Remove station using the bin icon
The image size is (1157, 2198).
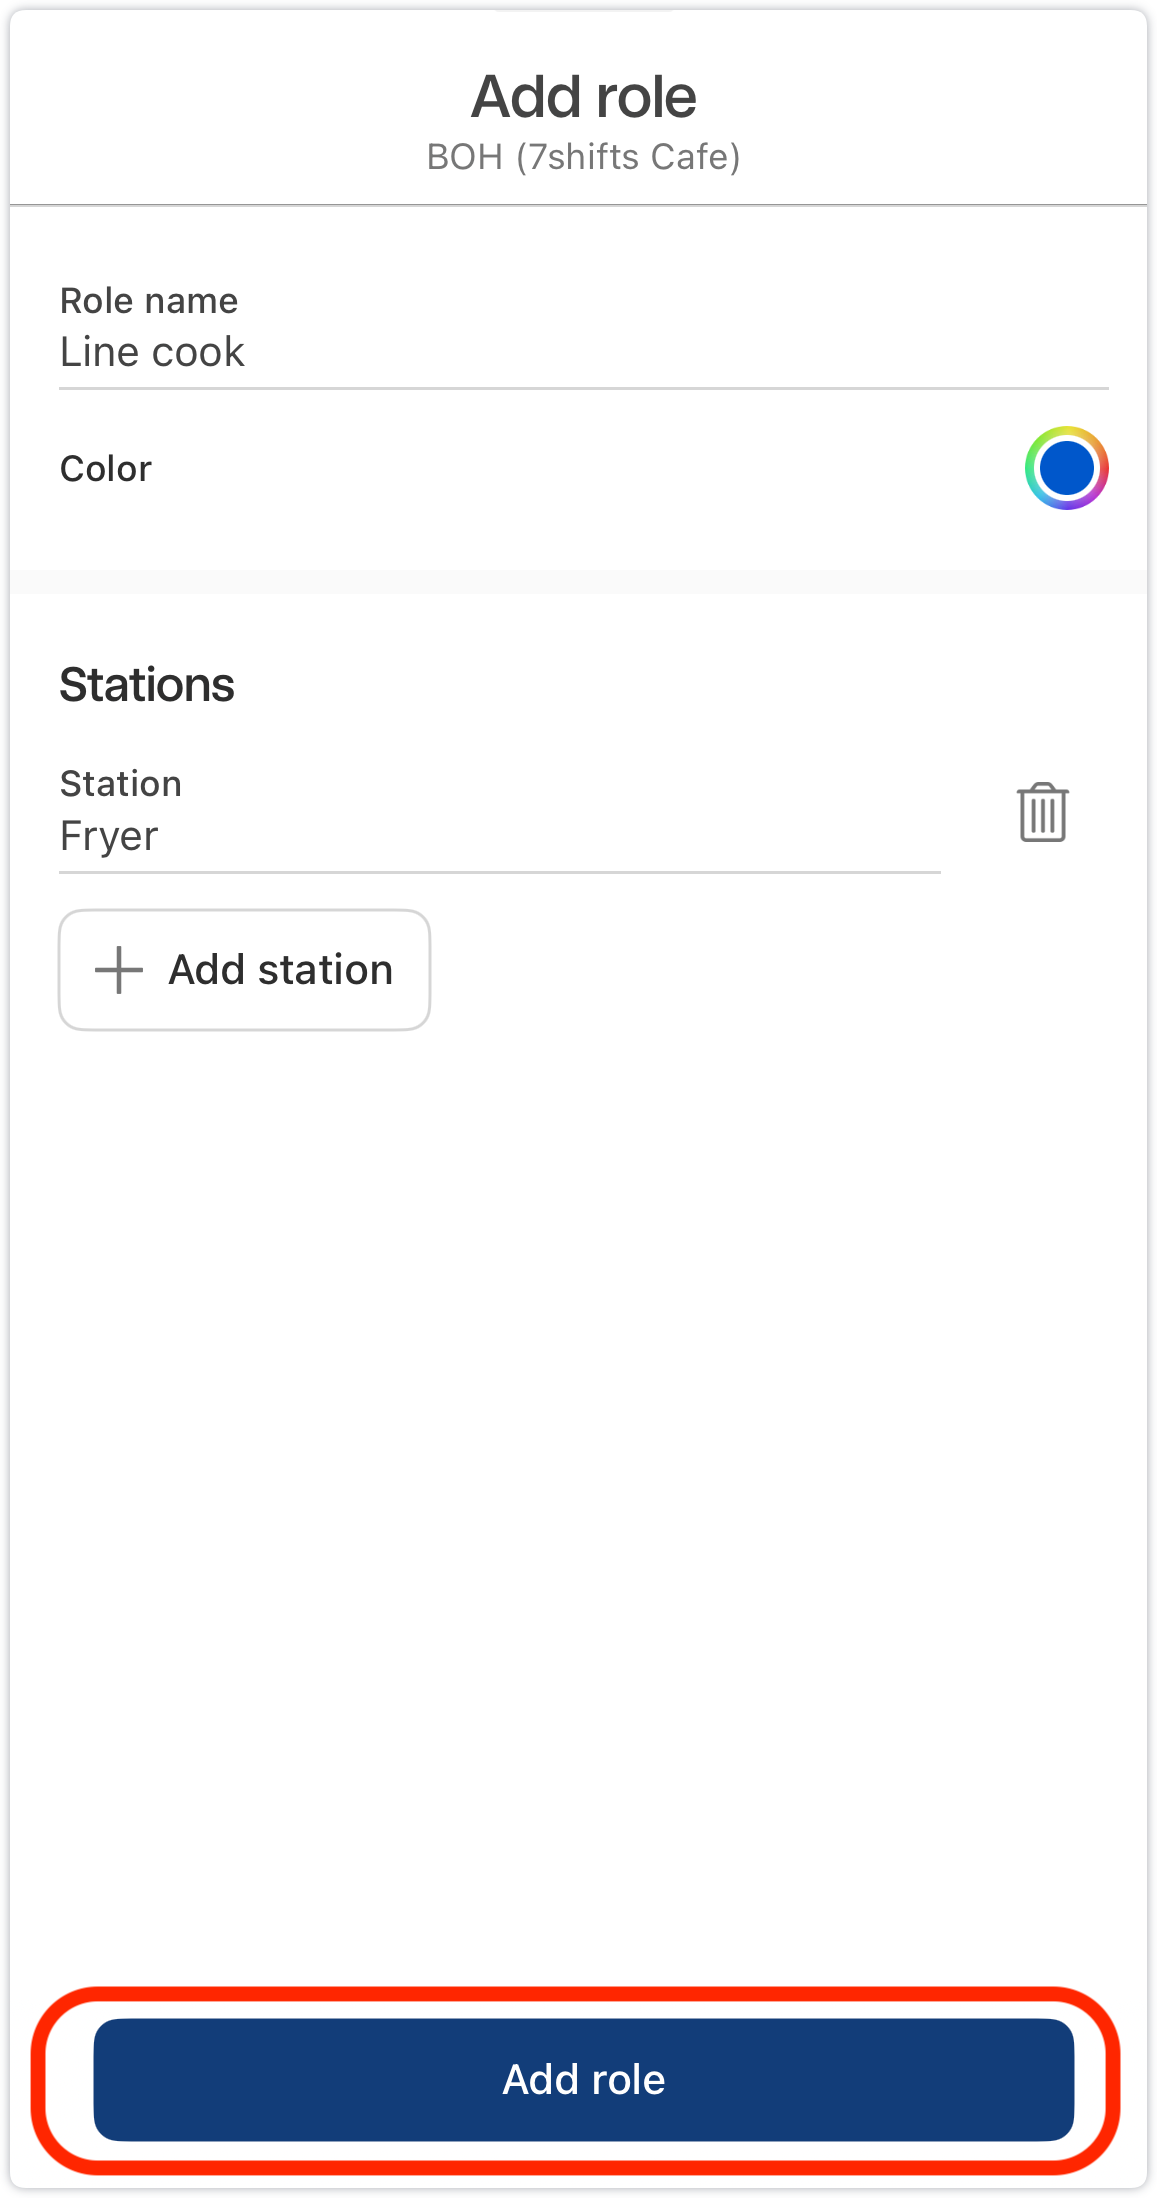click(1042, 812)
